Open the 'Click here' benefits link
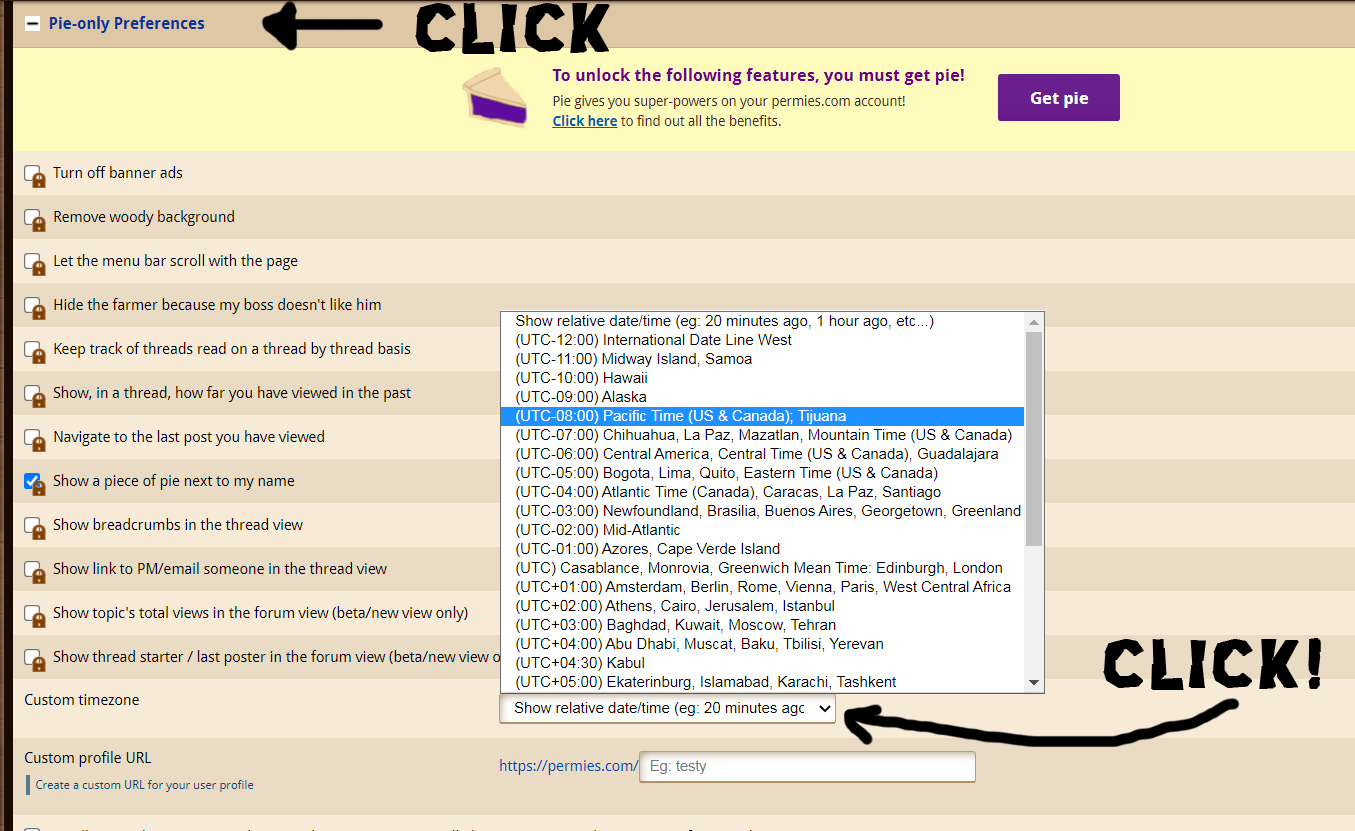 (x=584, y=121)
